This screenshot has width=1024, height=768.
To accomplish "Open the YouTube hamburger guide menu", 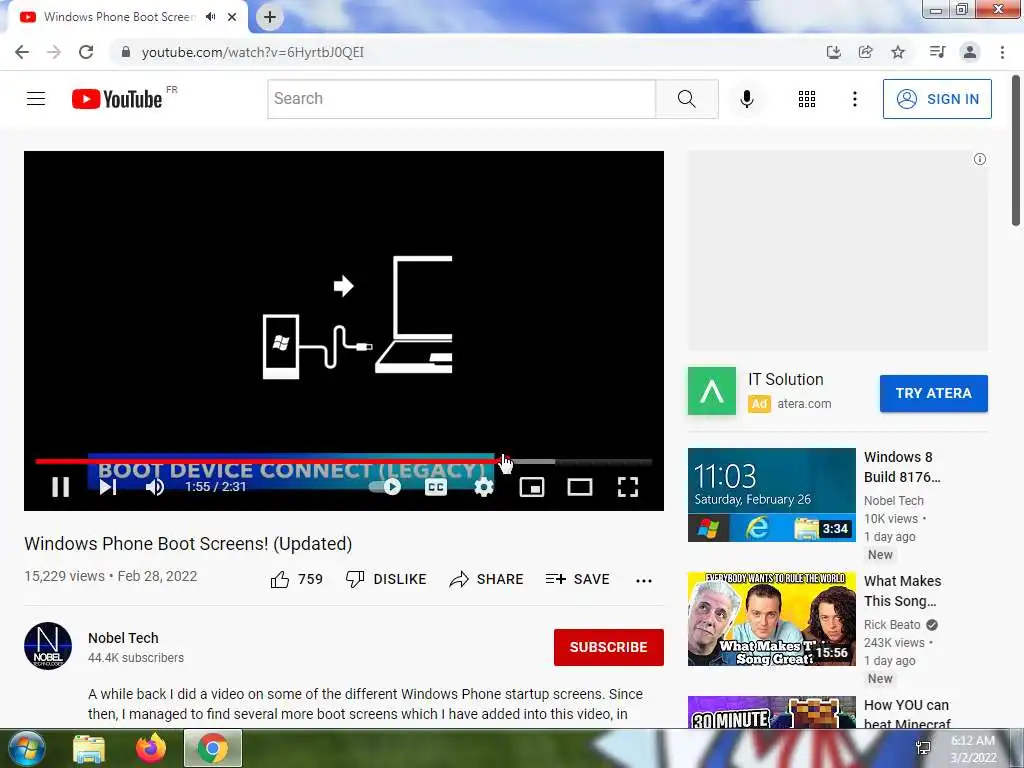I will tap(36, 99).
